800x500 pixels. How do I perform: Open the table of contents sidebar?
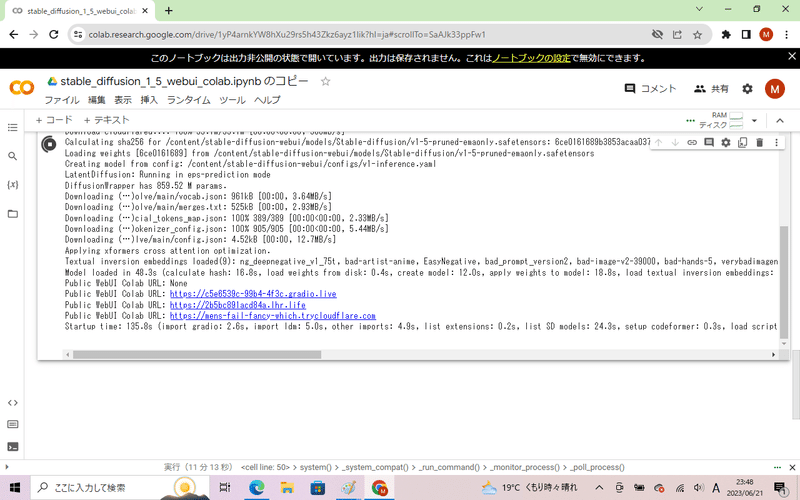coord(13,128)
